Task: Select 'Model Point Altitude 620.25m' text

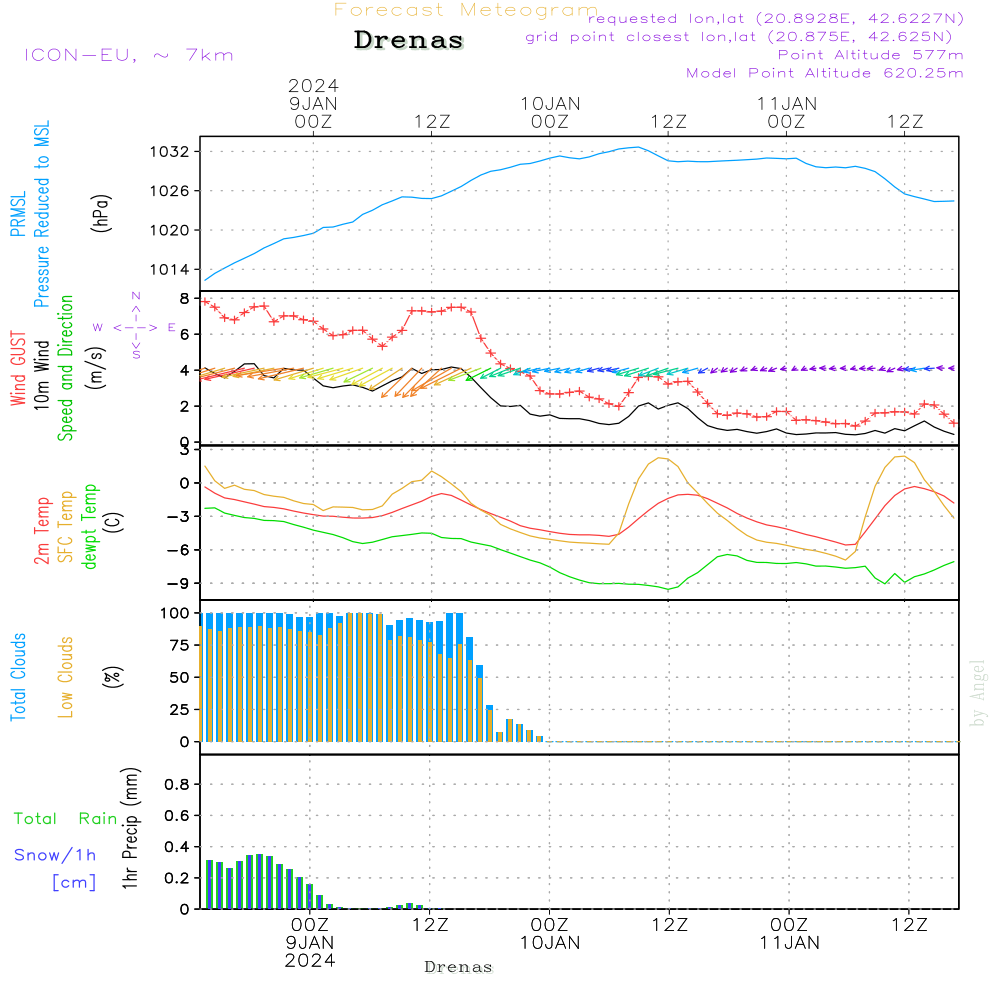Action: pyautogui.click(x=825, y=73)
